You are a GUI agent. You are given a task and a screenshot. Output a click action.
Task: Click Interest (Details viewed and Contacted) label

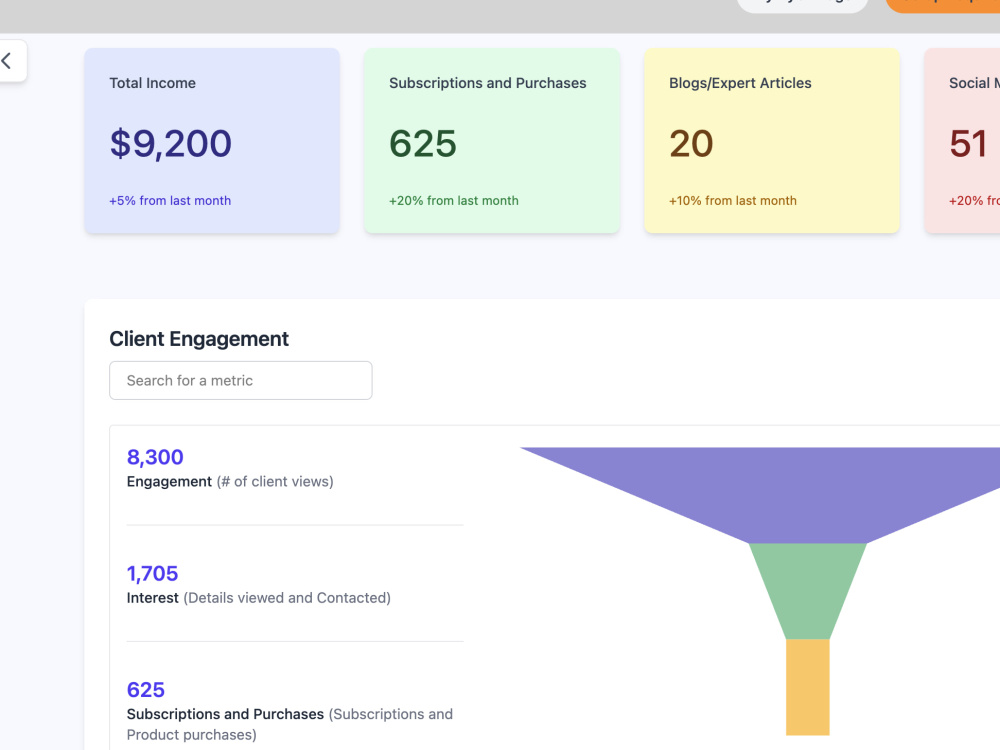click(259, 598)
